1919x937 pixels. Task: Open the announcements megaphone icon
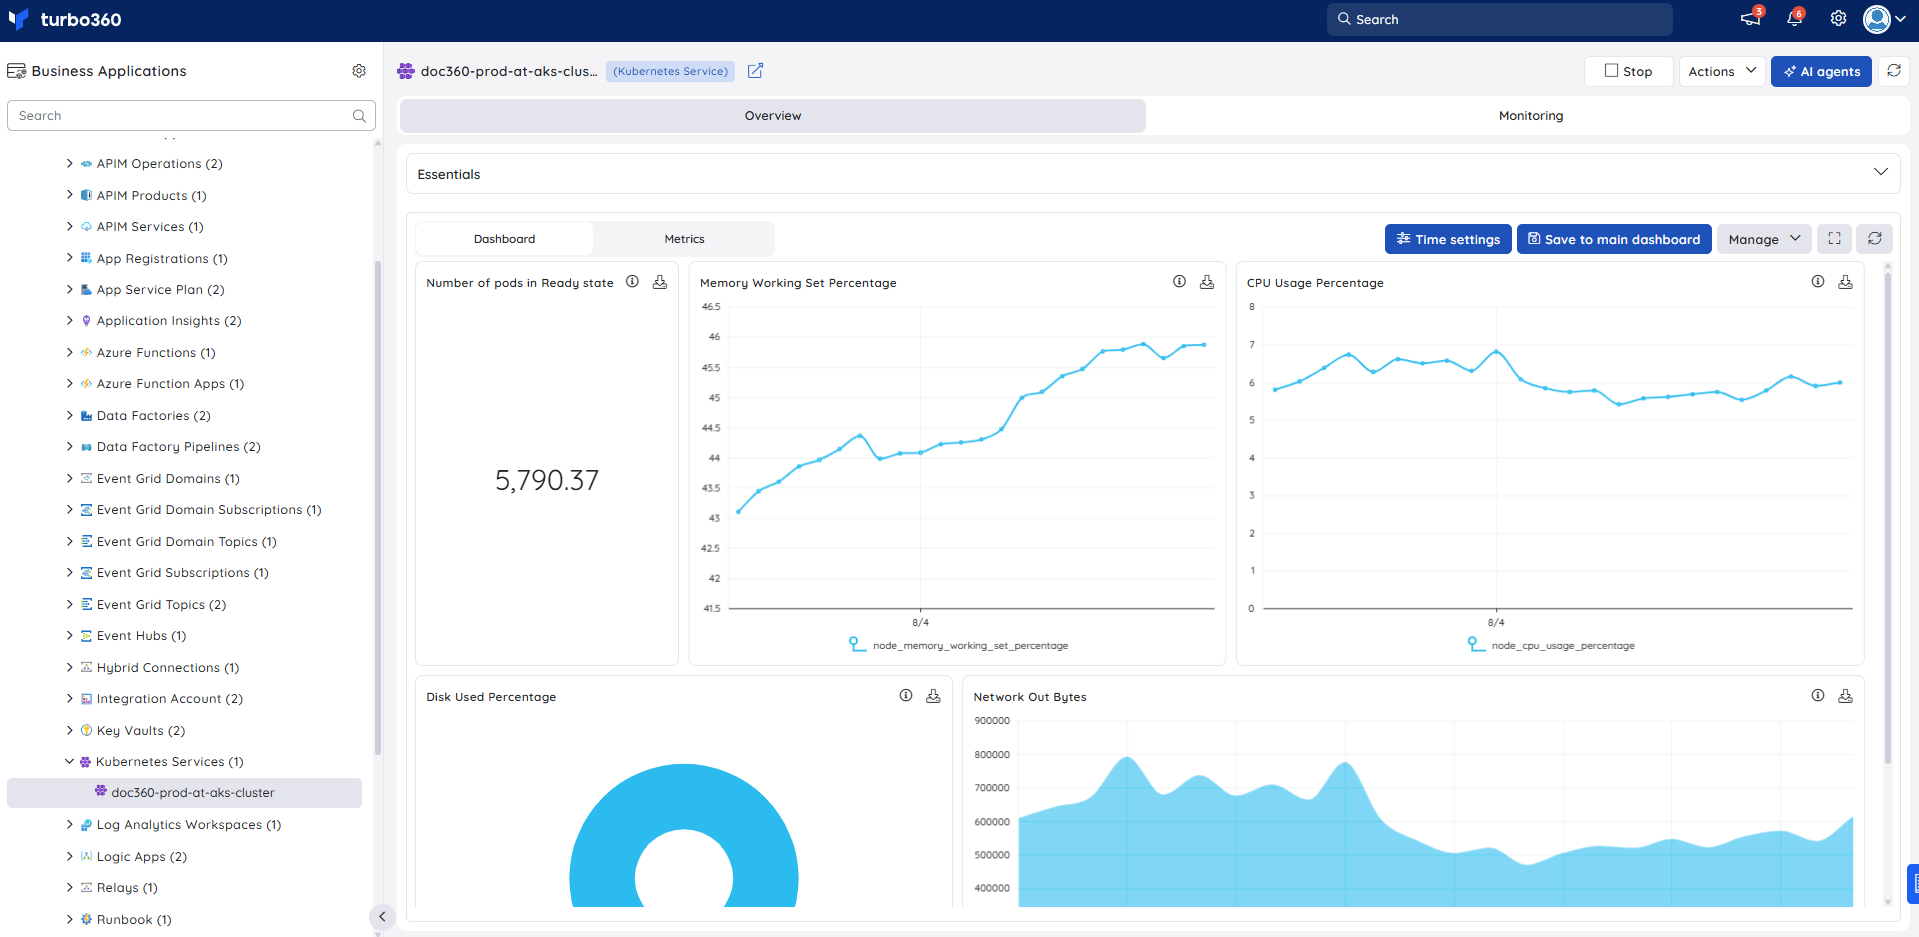(x=1750, y=18)
